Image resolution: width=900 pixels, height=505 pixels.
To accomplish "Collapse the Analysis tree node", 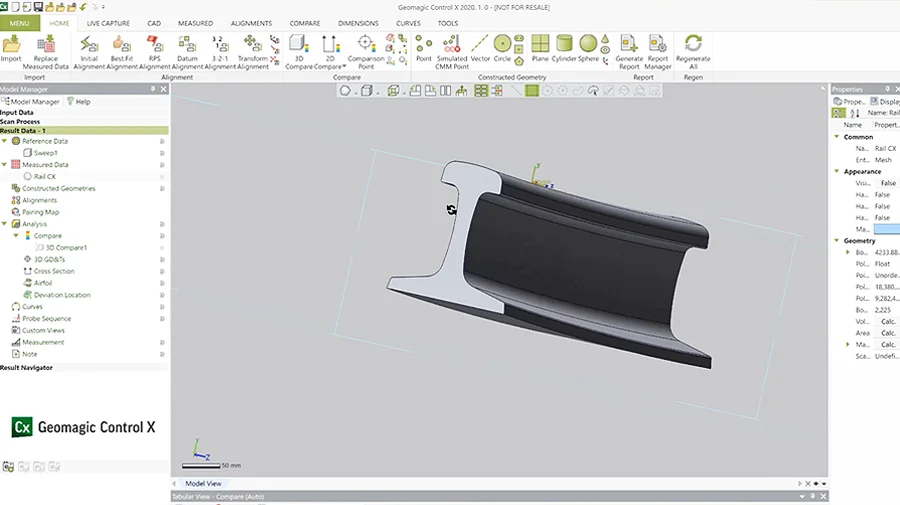I will [4, 224].
